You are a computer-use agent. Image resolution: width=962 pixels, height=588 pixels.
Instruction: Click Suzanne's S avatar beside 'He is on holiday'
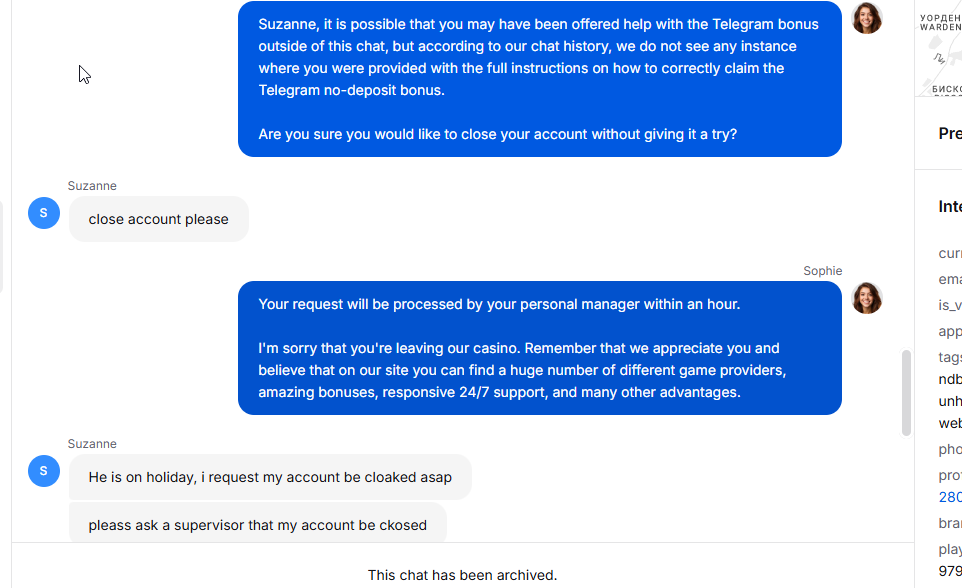44,471
